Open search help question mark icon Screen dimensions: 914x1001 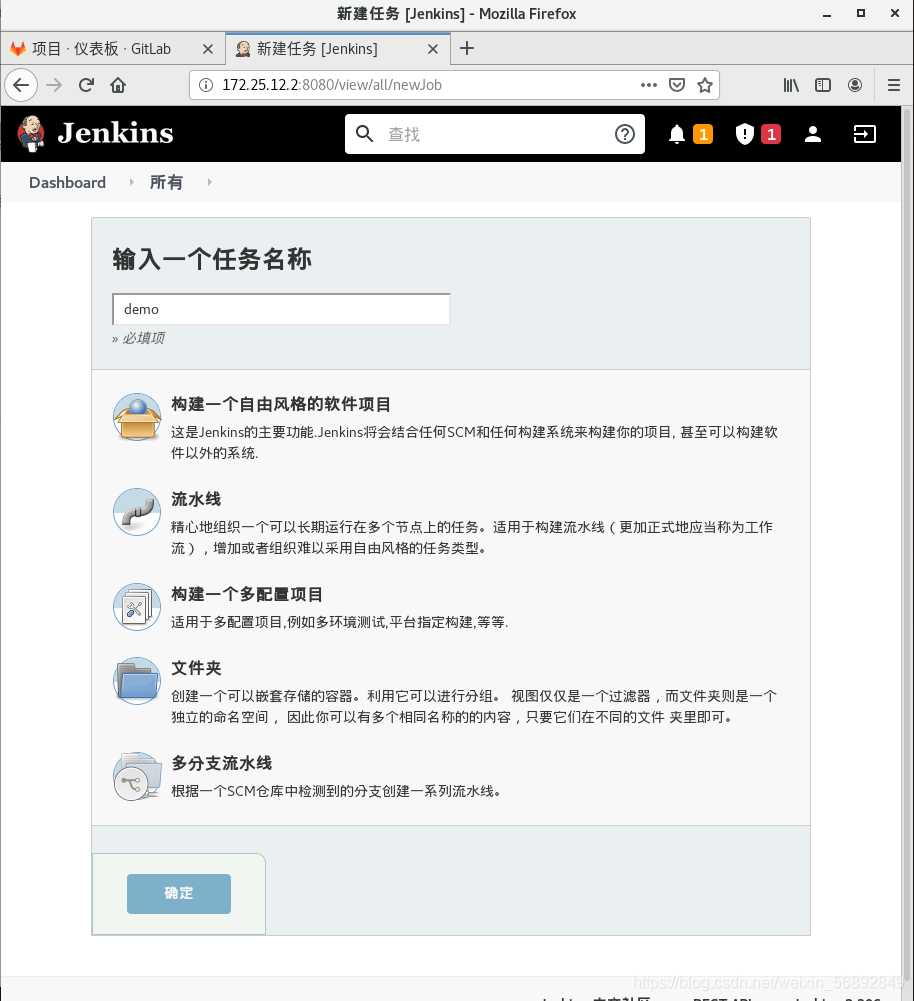coord(625,134)
